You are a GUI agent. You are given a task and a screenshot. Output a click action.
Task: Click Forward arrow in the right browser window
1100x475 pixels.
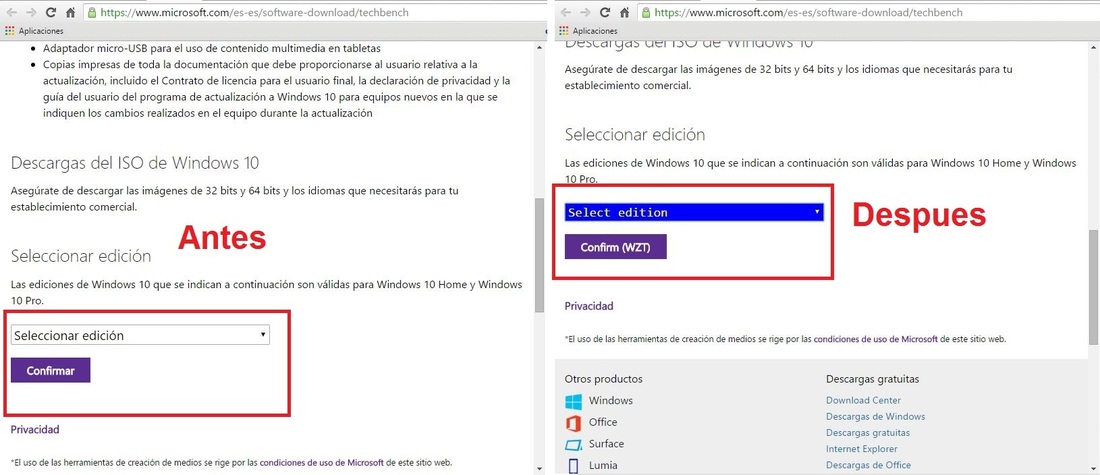[586, 13]
